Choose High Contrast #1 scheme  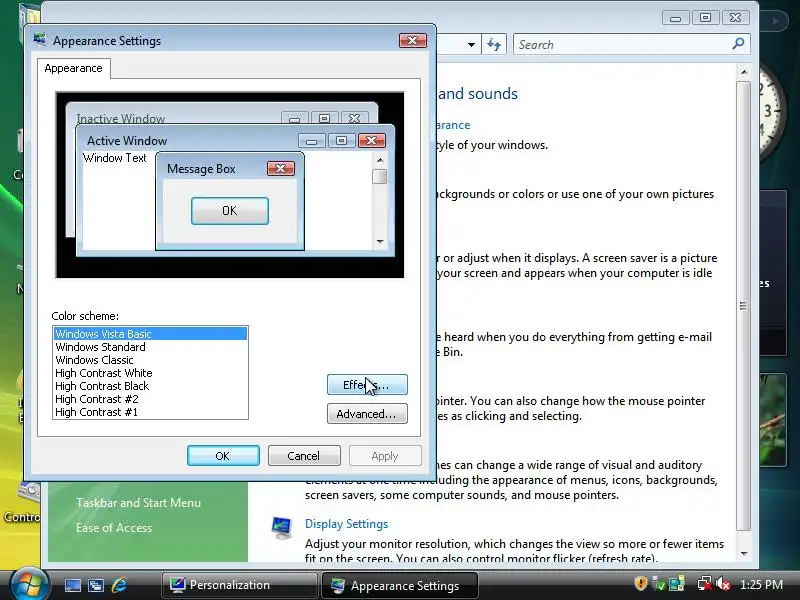point(150,412)
